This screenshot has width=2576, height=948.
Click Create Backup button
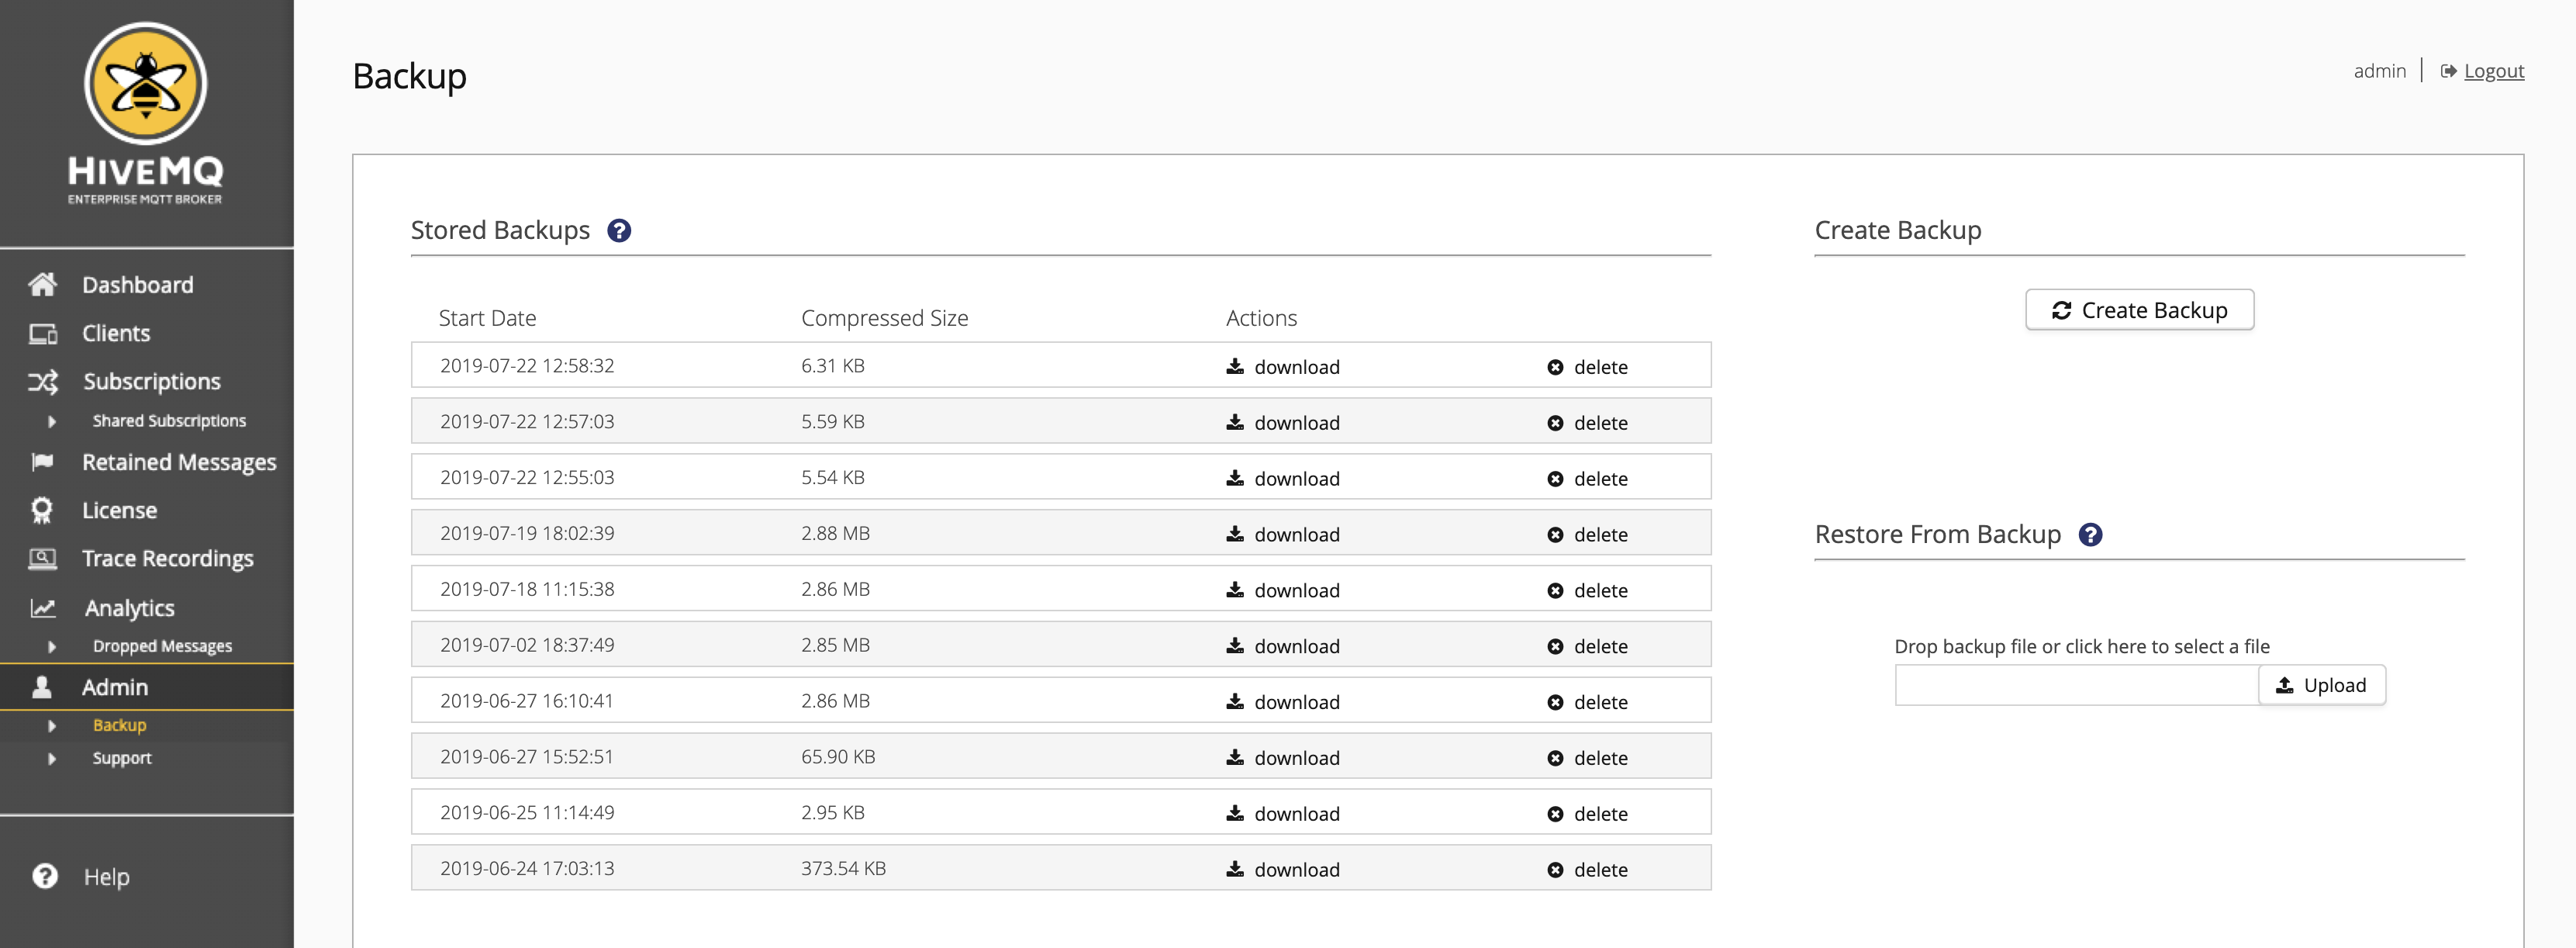[2139, 309]
